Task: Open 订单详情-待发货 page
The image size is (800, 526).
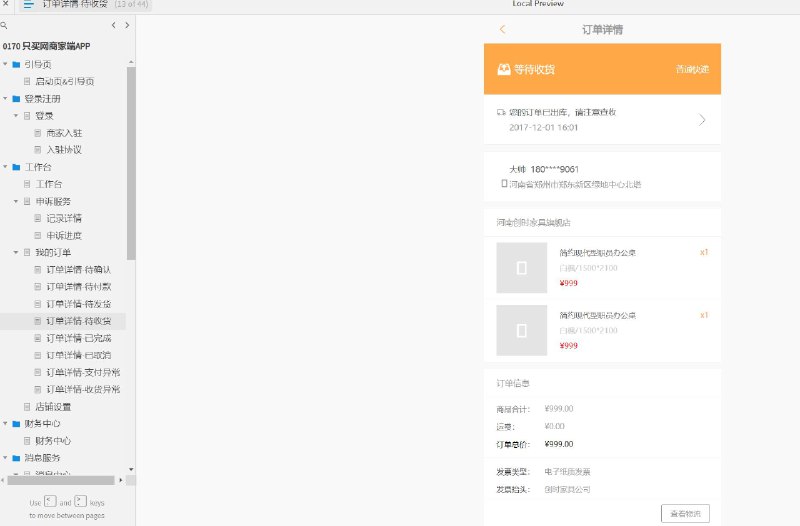Action: point(79,304)
